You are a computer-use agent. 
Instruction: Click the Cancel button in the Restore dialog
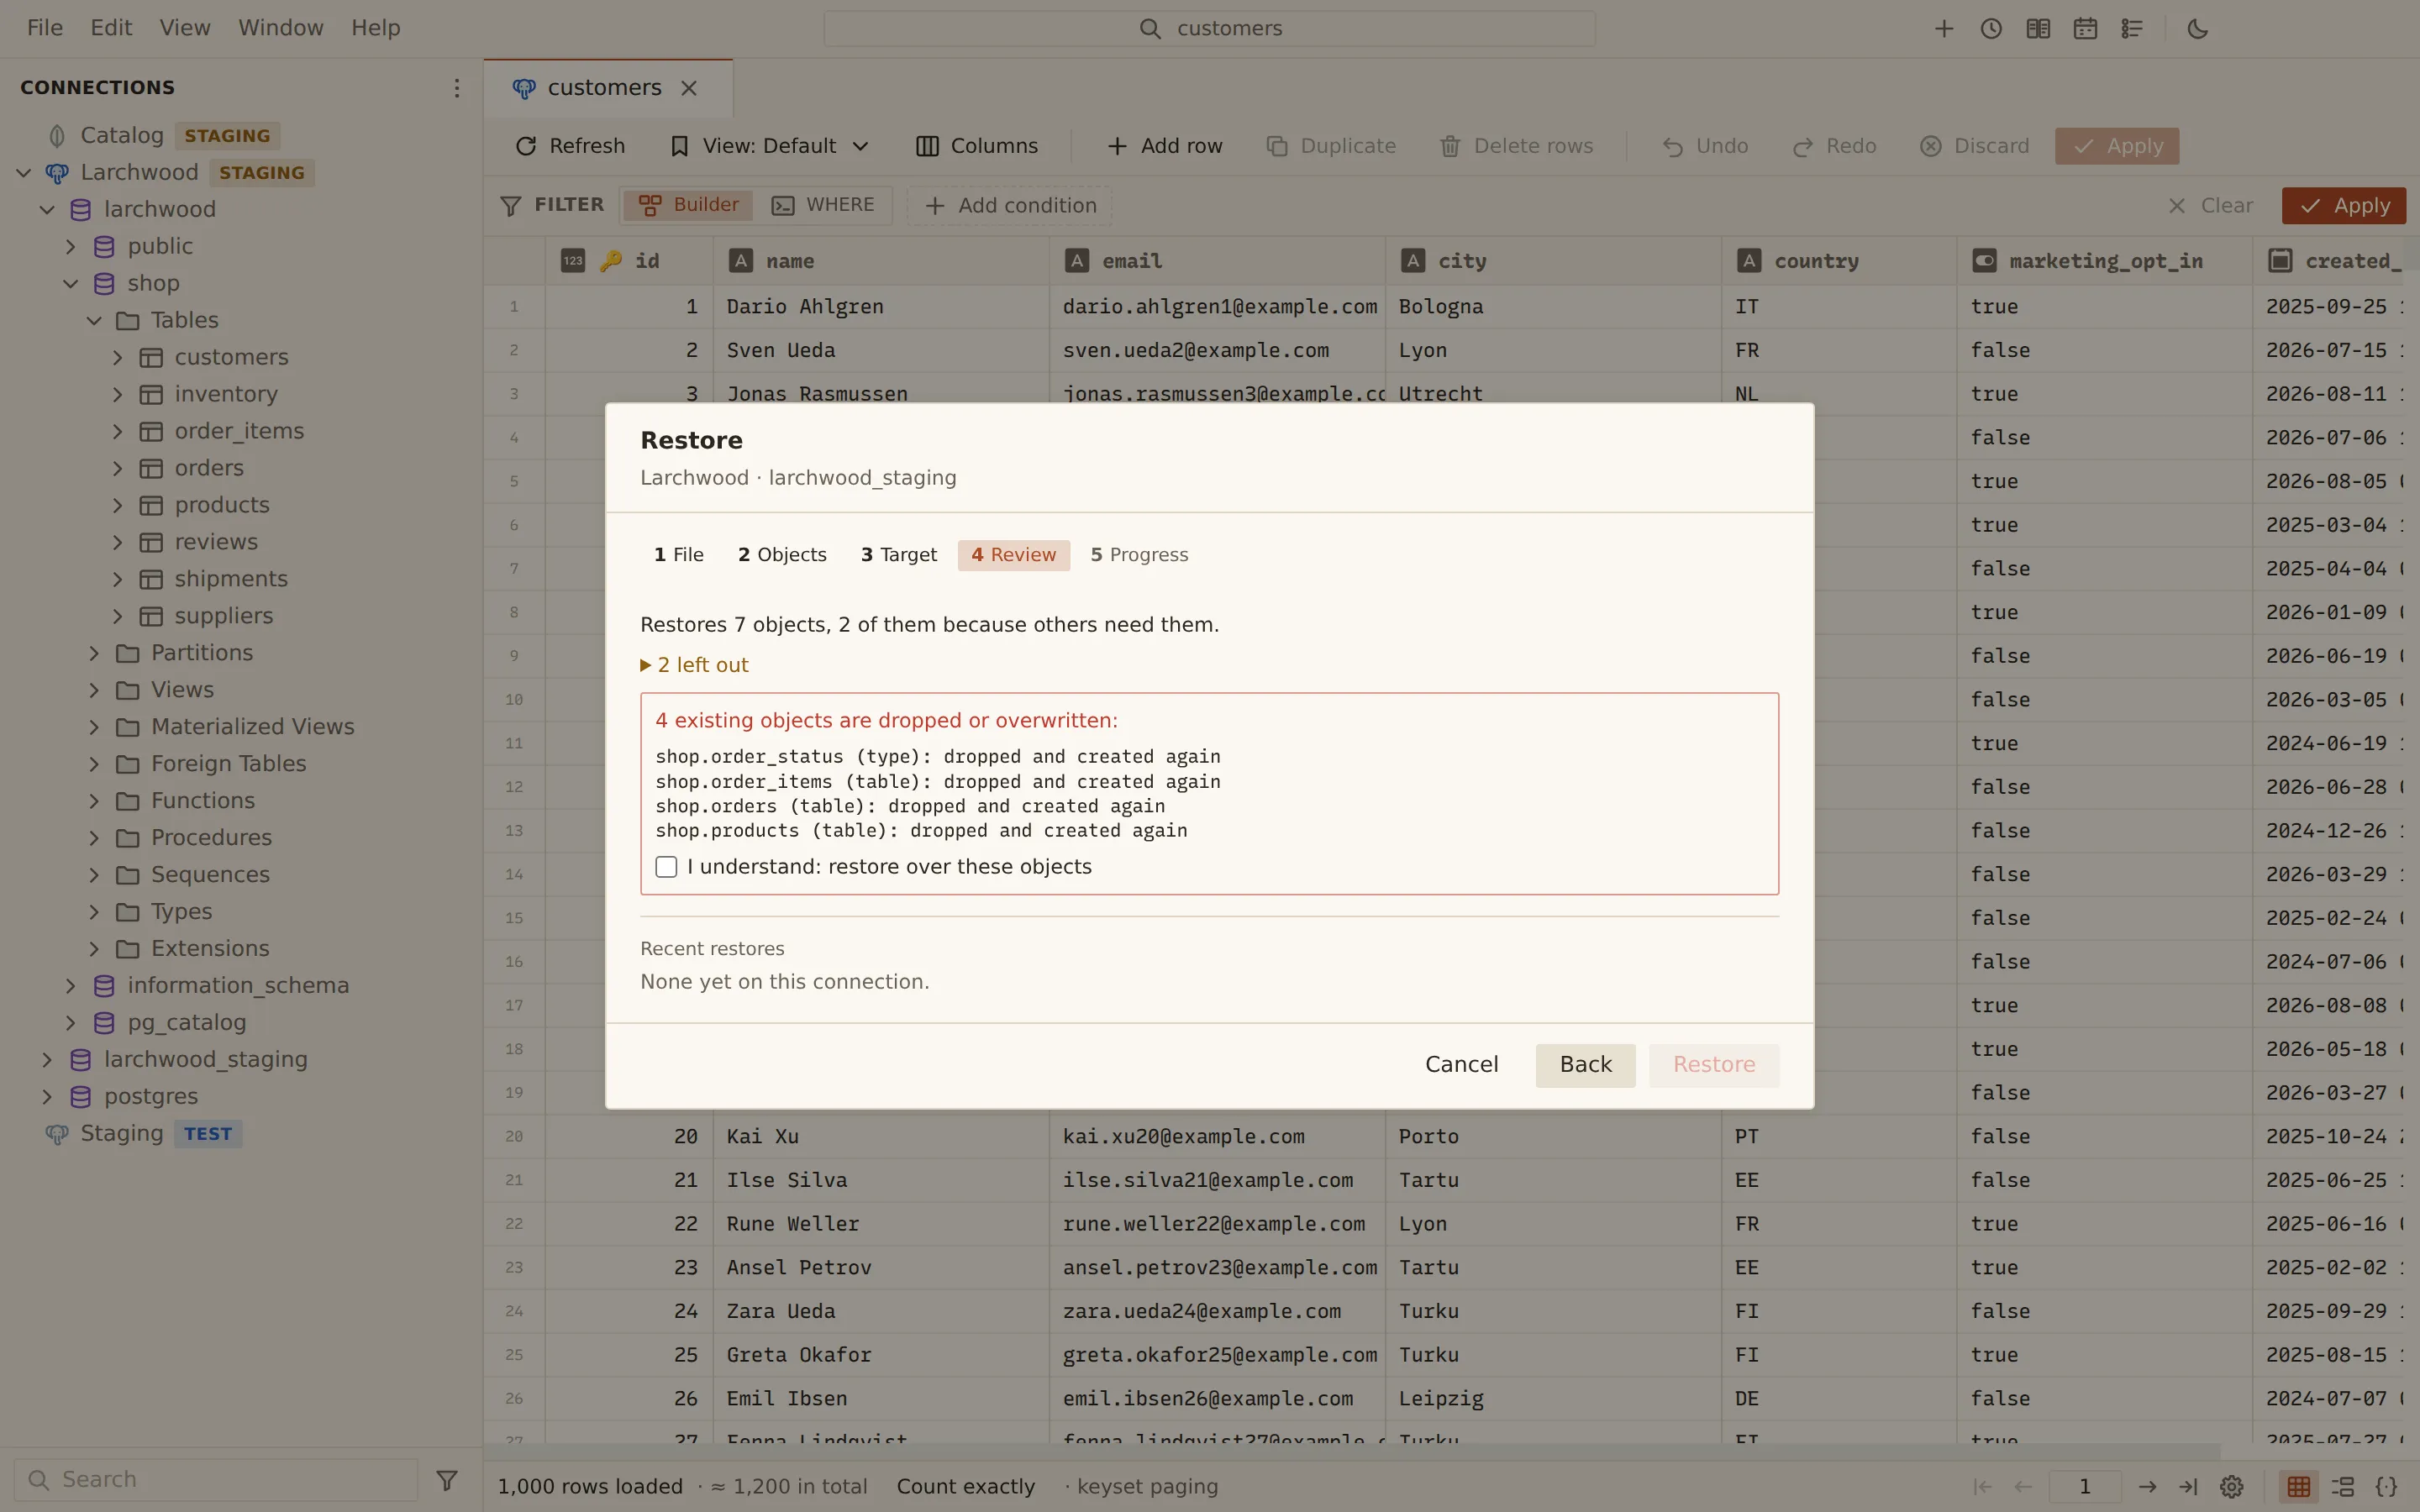(x=1461, y=1065)
